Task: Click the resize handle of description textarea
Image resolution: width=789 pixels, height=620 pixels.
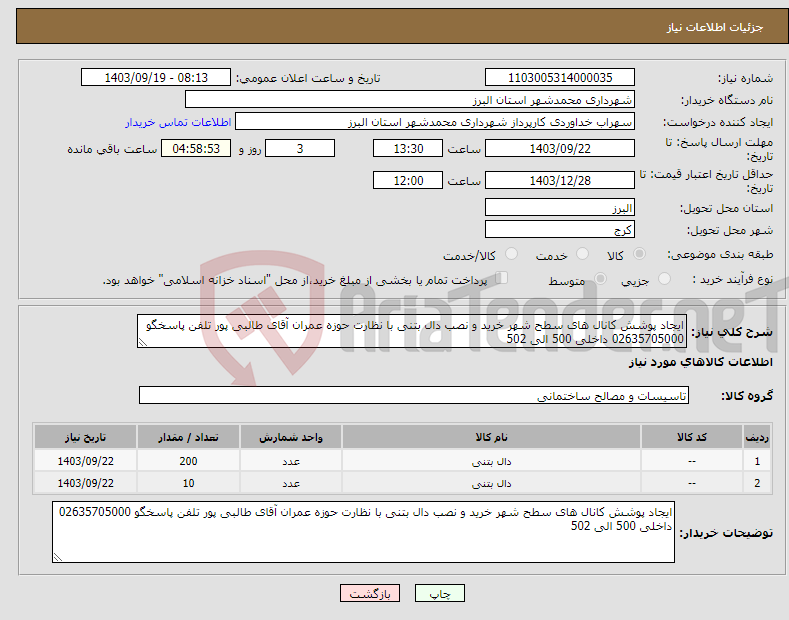Action: pyautogui.click(x=143, y=342)
